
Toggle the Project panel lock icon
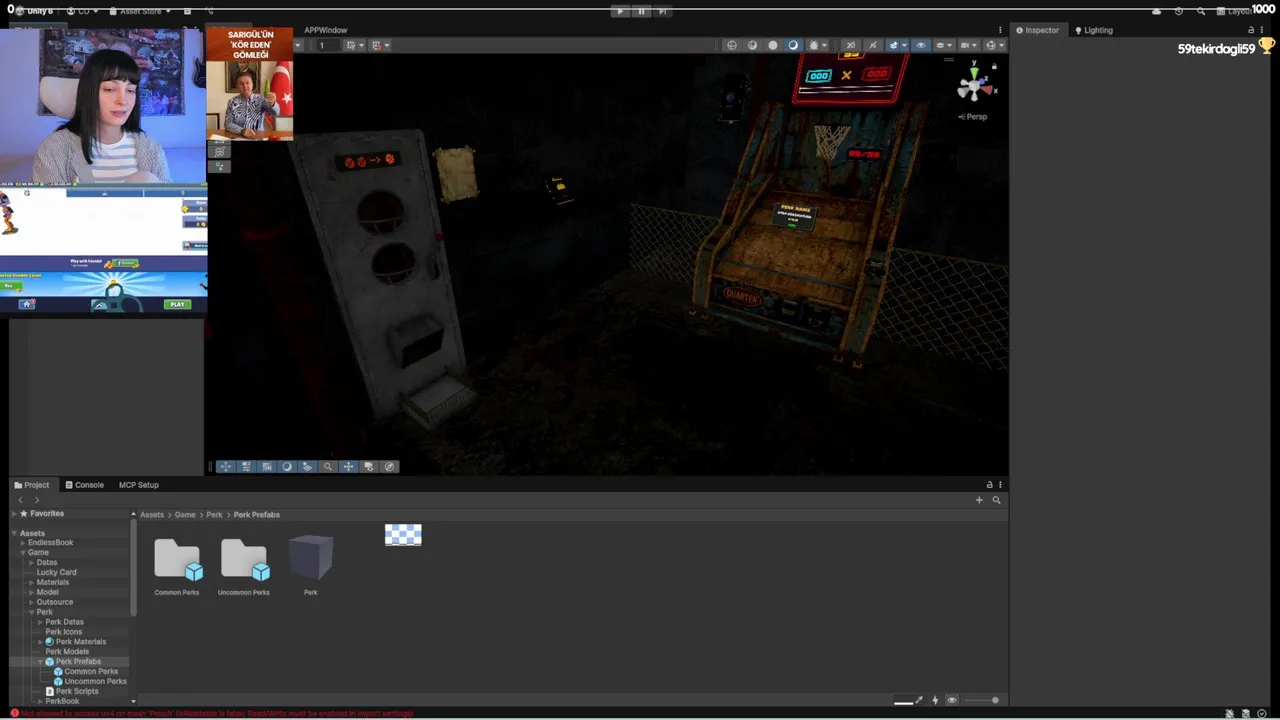point(989,485)
